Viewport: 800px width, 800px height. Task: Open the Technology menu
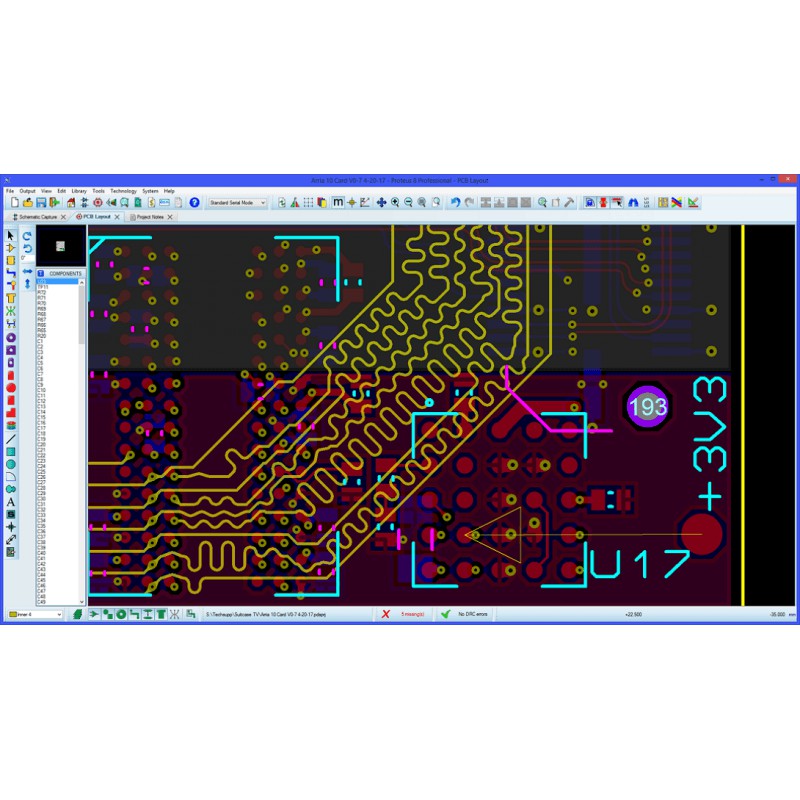coord(123,190)
